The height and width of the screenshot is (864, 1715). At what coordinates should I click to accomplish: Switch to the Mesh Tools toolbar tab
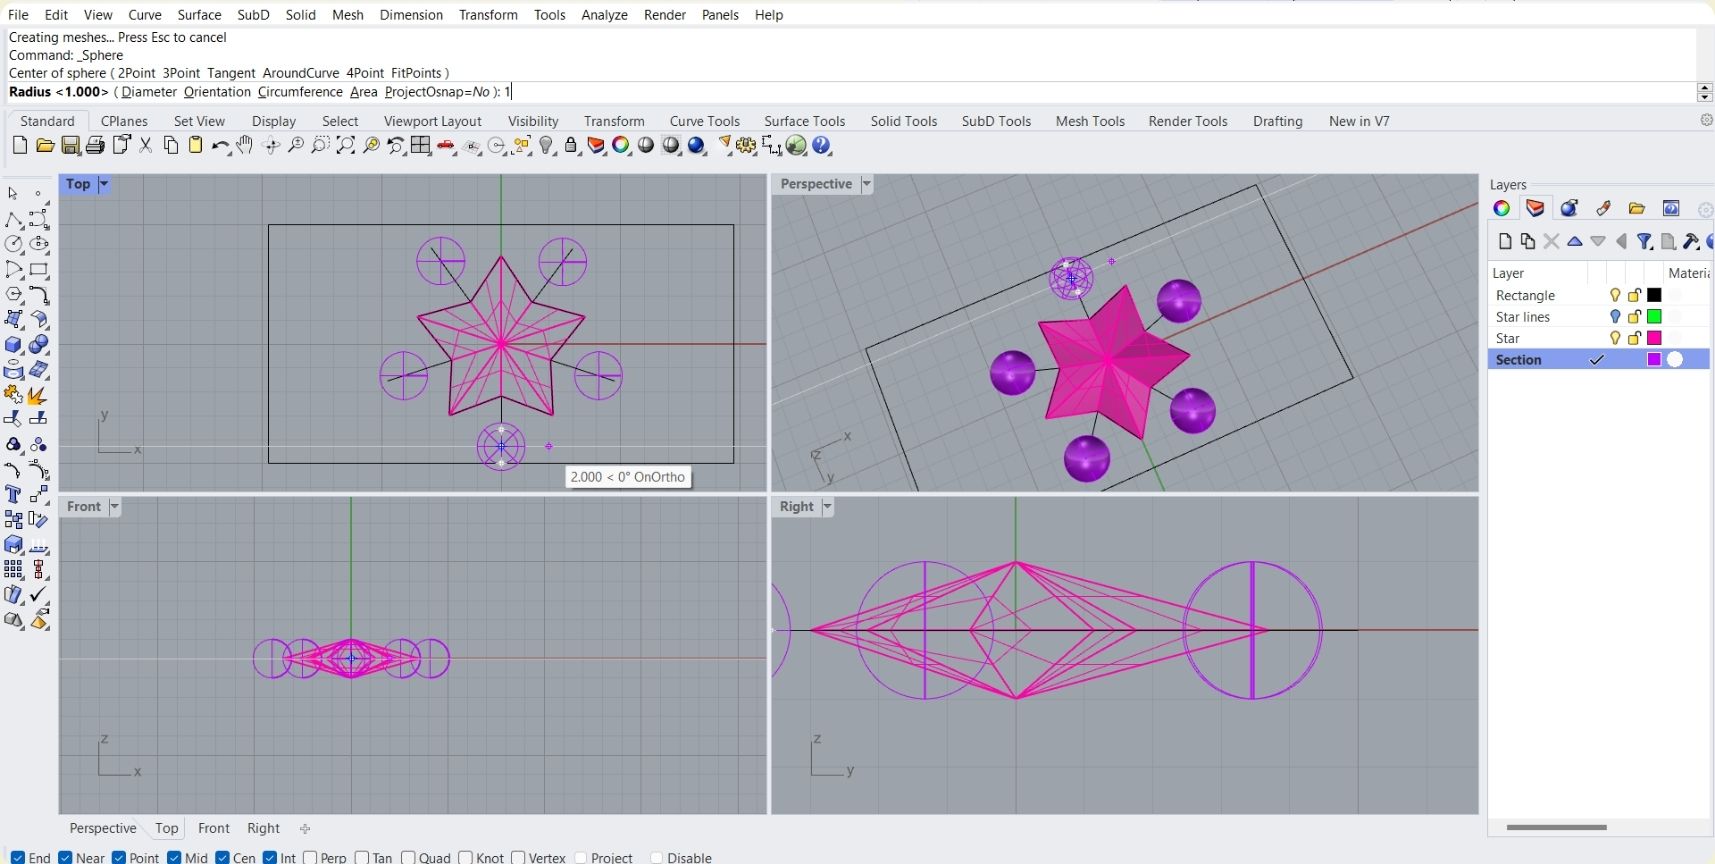point(1090,121)
